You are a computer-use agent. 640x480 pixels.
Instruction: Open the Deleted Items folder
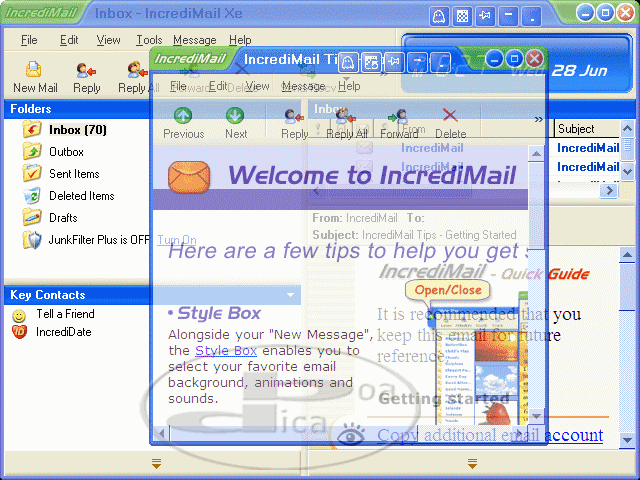pos(81,196)
